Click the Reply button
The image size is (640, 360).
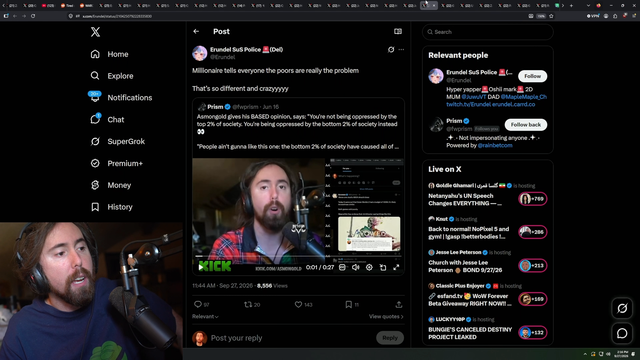pos(390,338)
